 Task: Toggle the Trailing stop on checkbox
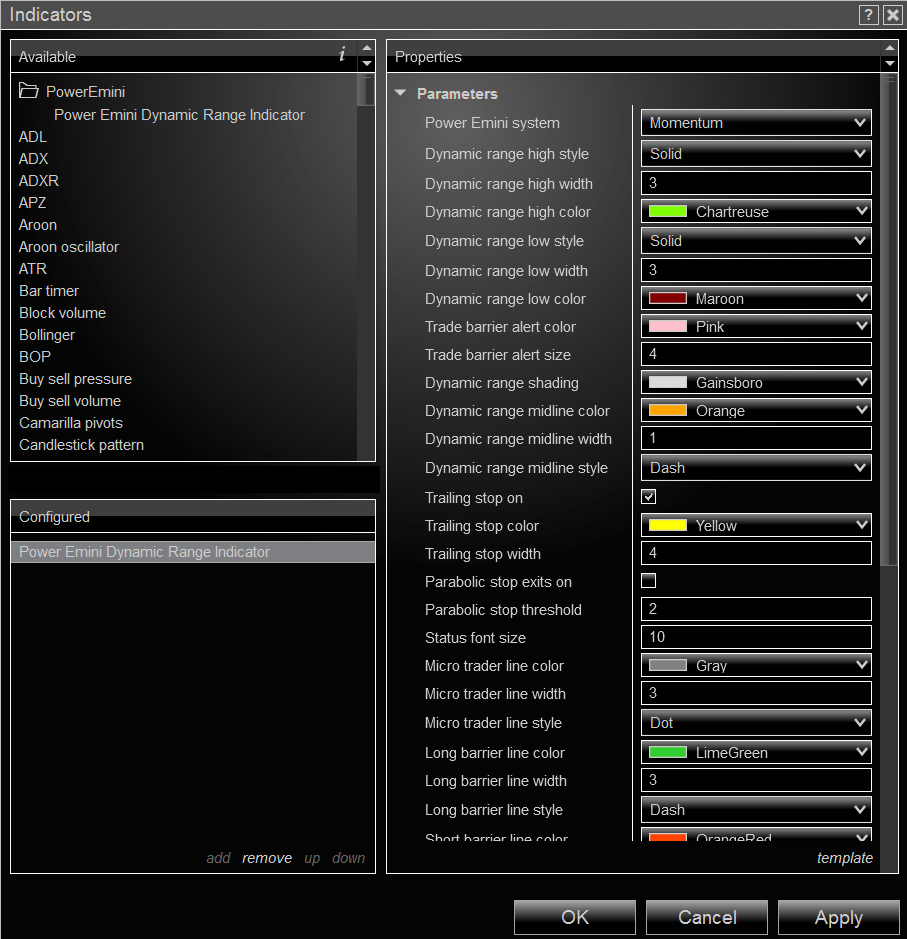coord(648,496)
